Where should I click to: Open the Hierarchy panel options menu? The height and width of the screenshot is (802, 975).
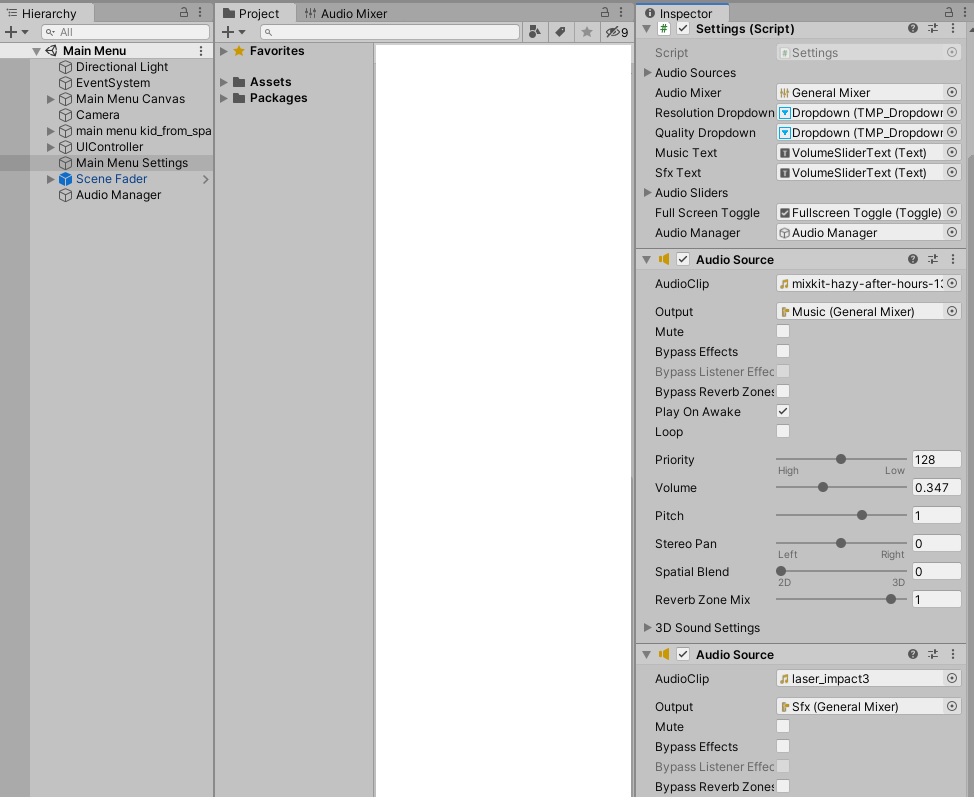[x=200, y=12]
